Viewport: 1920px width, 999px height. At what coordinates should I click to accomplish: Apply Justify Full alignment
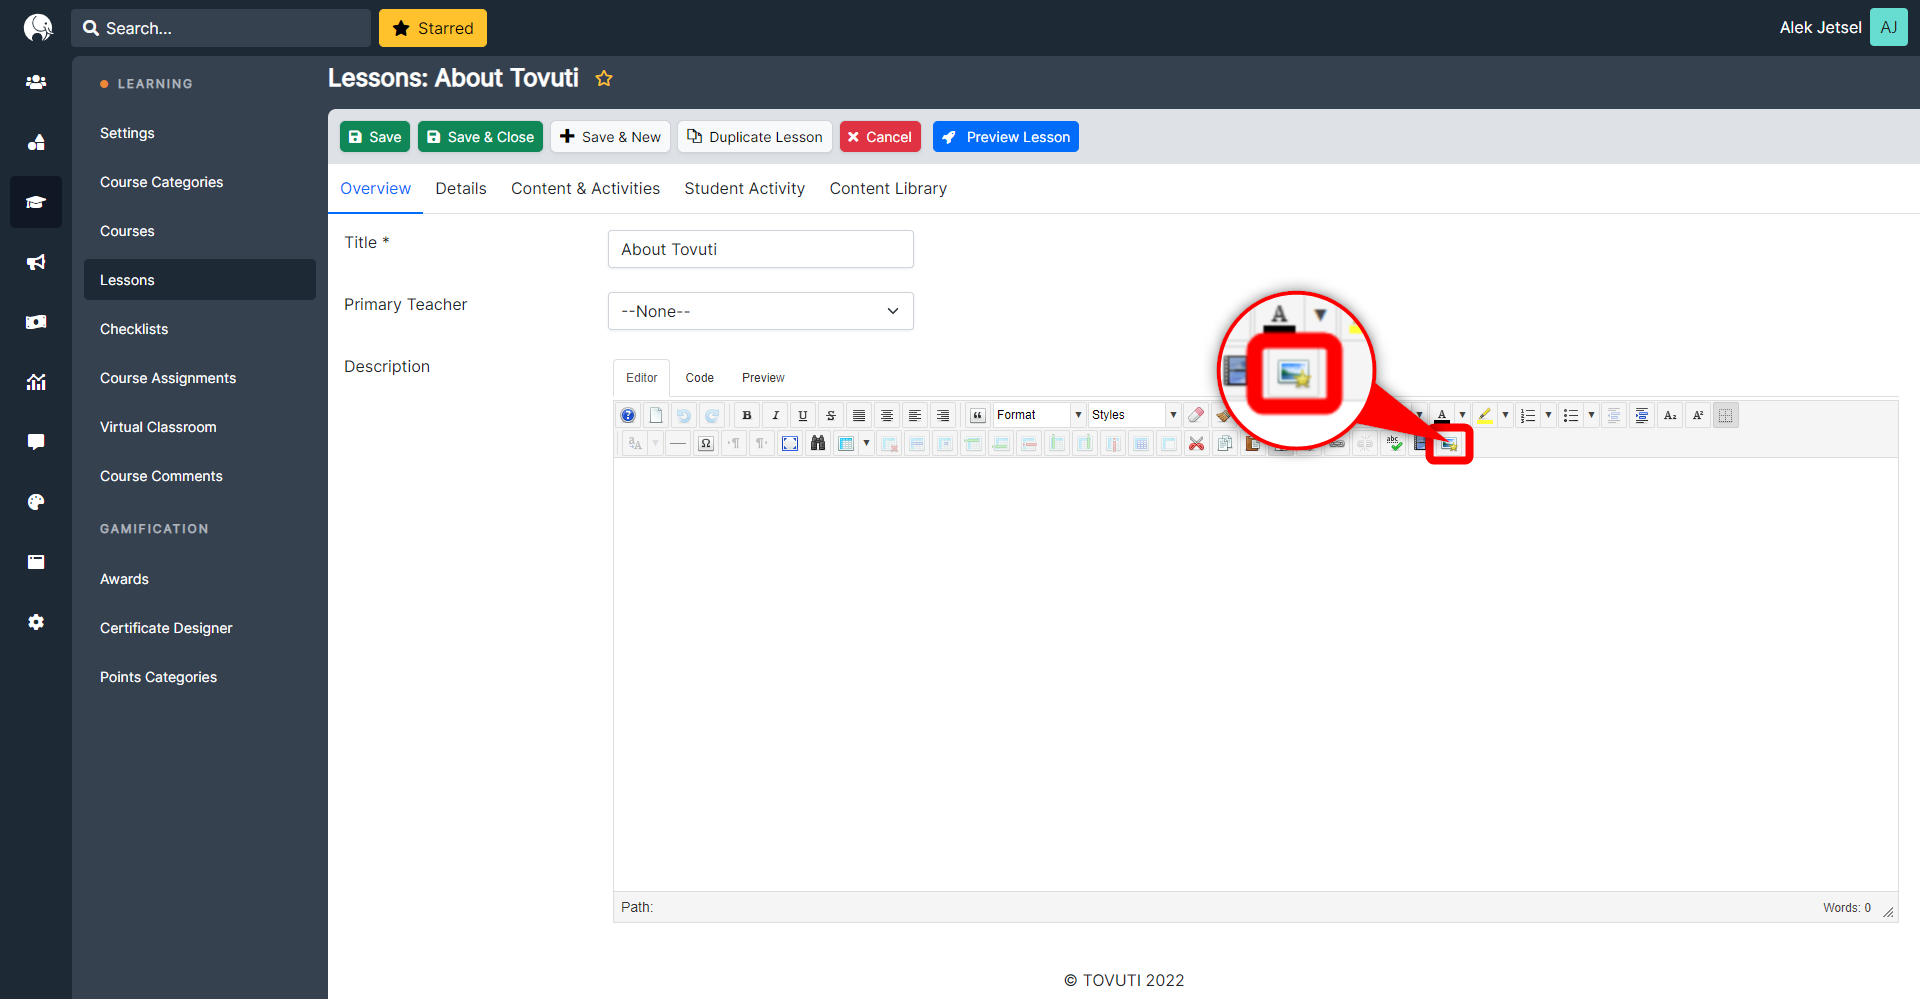(x=859, y=415)
